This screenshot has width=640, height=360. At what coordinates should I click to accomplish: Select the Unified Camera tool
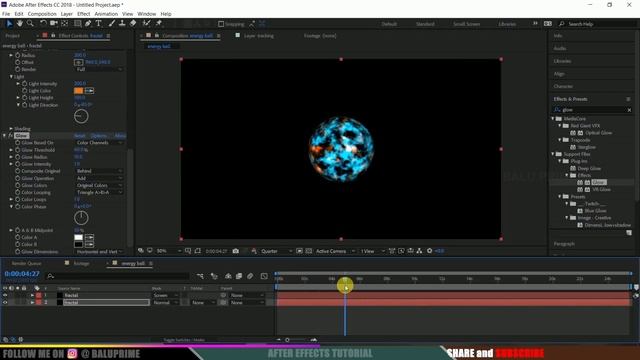(54, 24)
